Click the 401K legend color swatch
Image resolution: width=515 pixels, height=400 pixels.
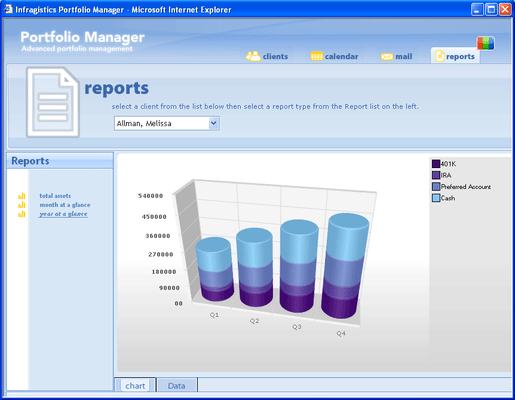coord(436,164)
